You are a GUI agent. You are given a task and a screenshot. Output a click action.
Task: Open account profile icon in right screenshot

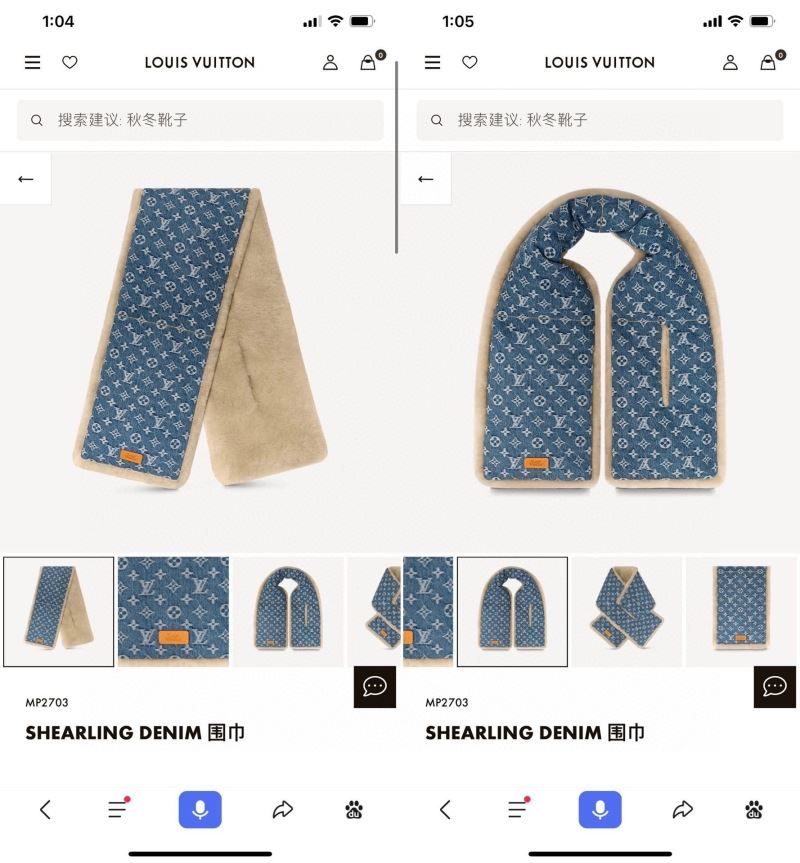[730, 62]
